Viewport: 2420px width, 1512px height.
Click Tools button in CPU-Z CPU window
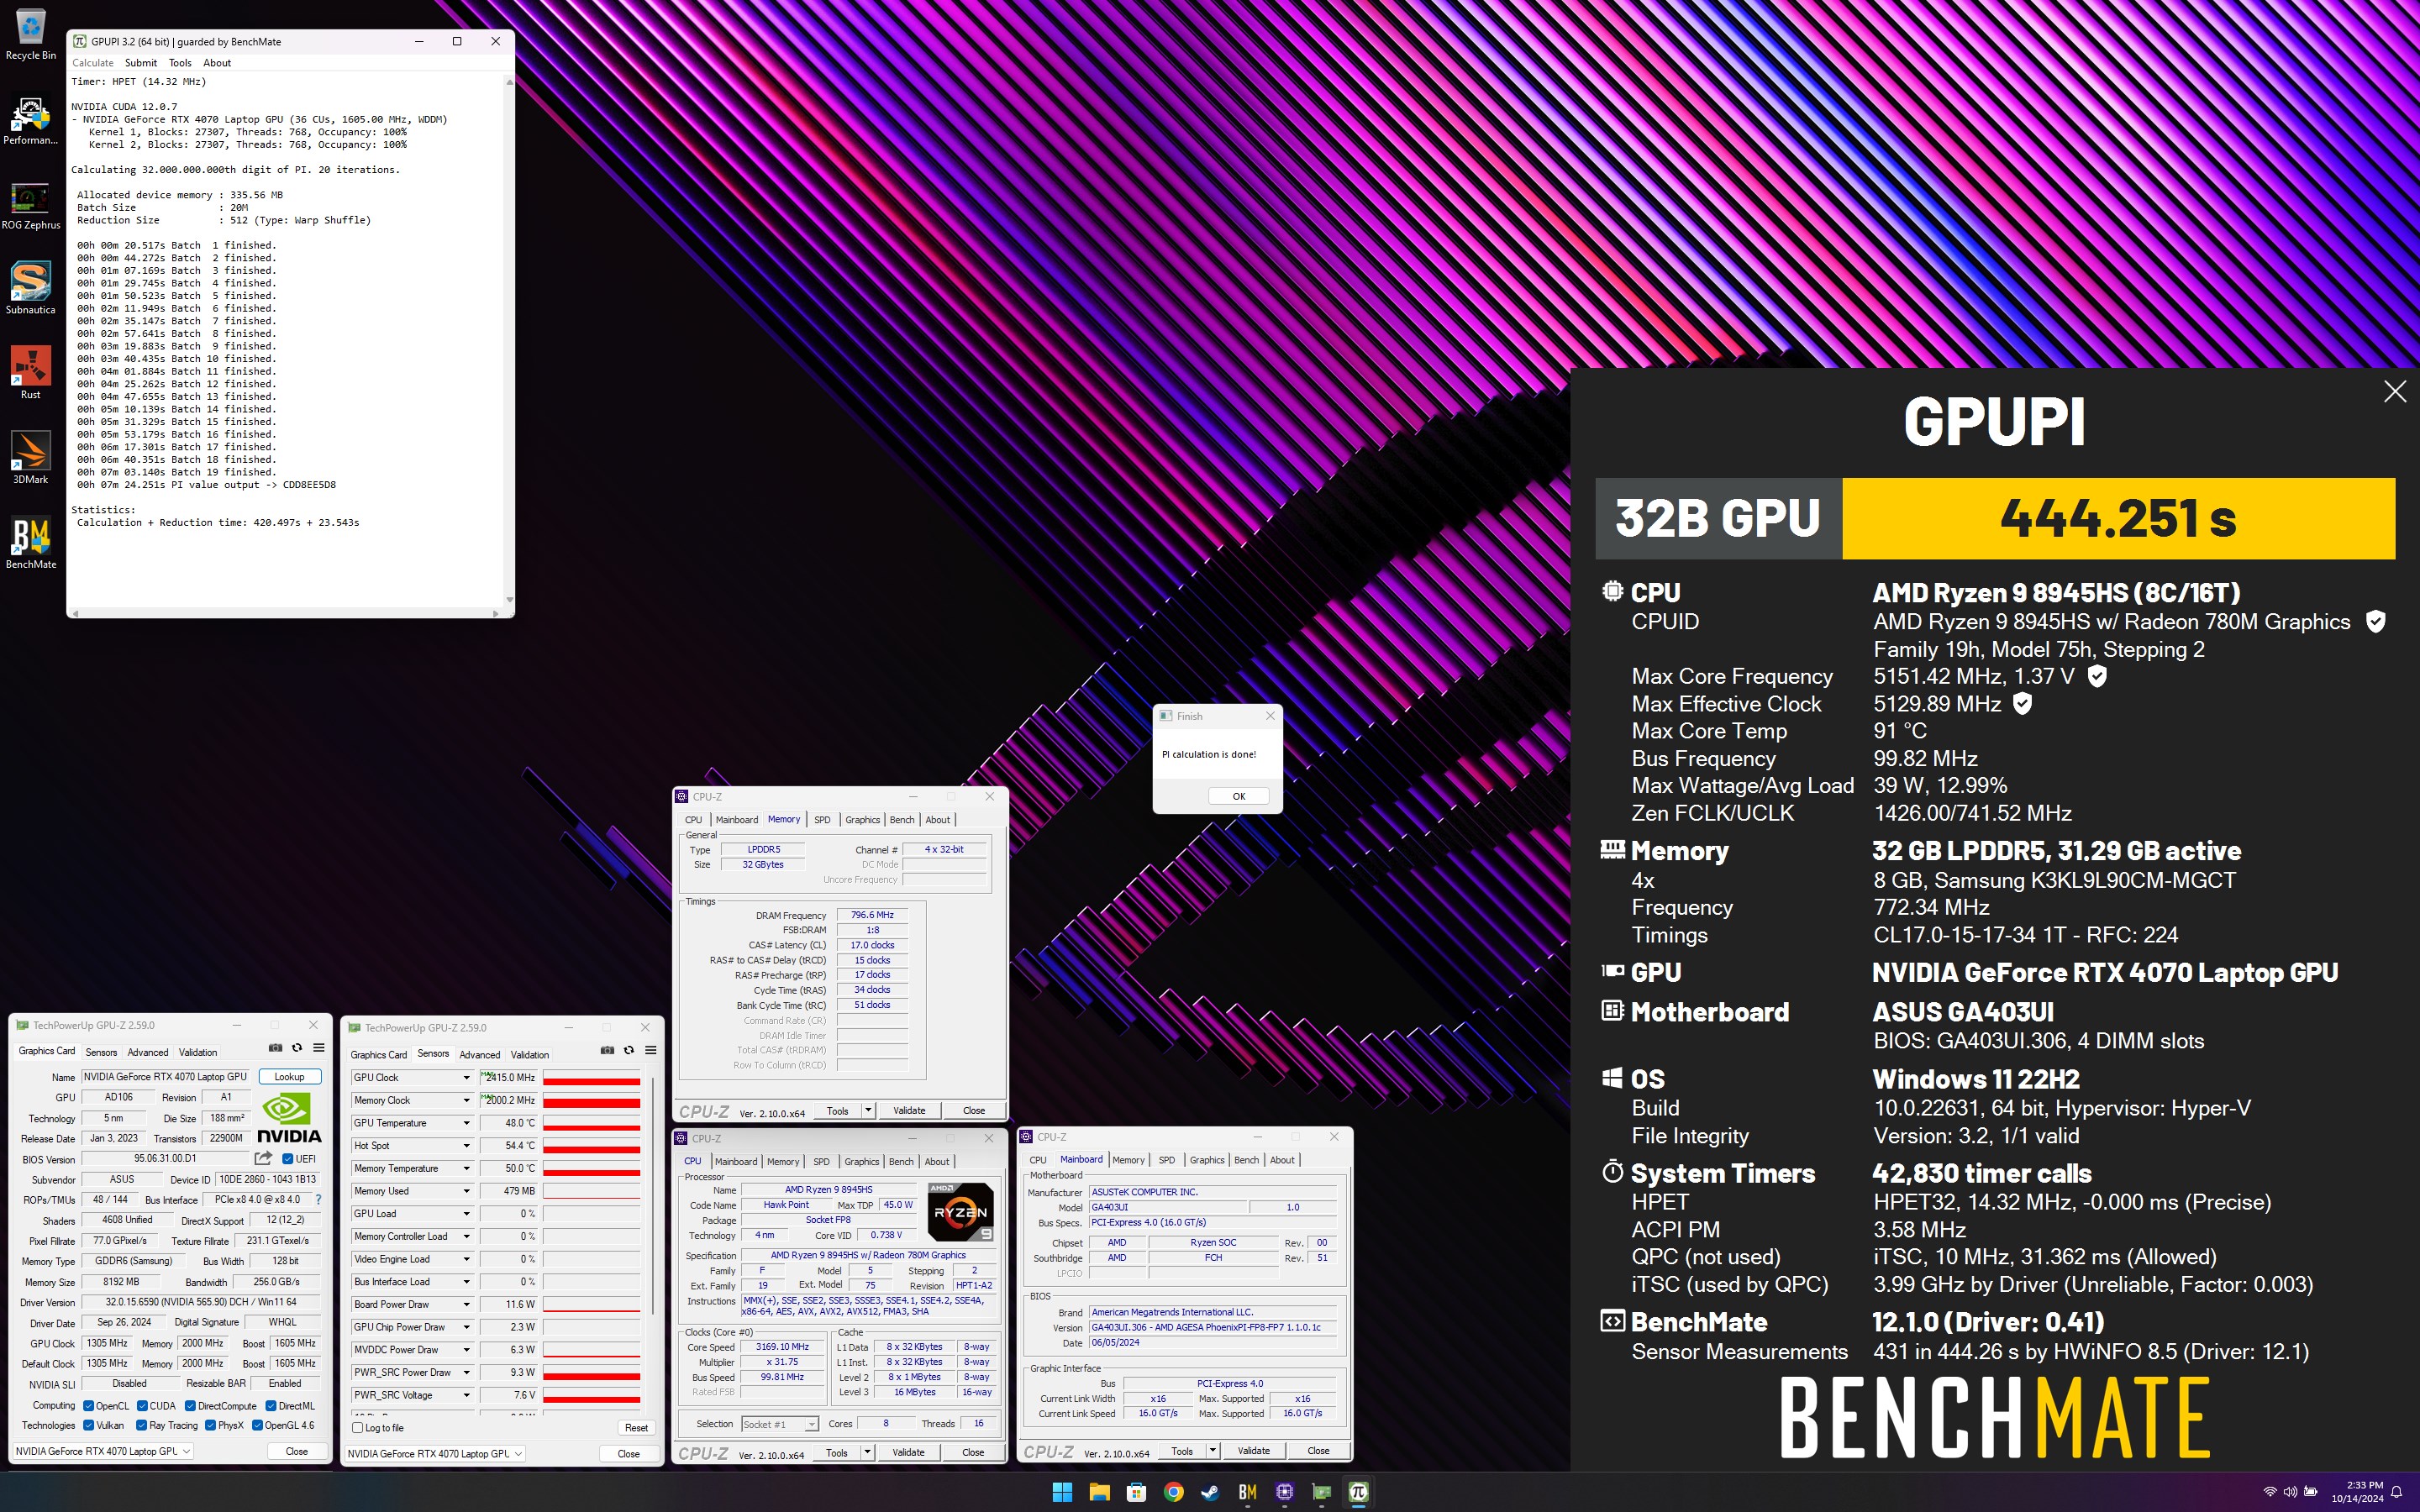tap(836, 1452)
